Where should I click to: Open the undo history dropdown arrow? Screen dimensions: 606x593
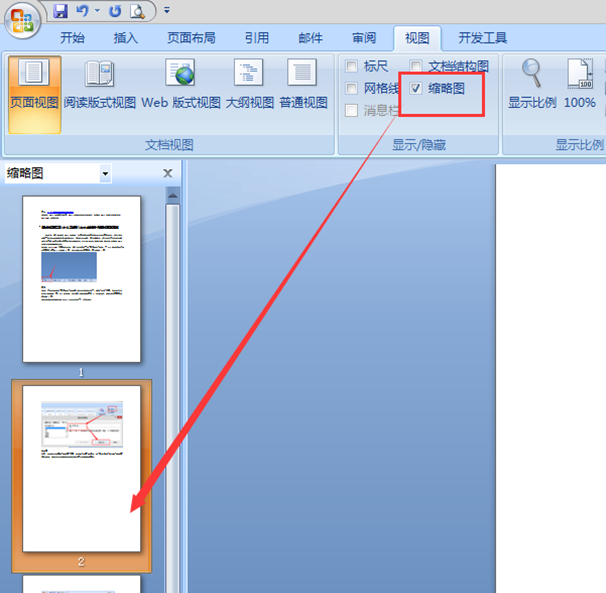pyautogui.click(x=97, y=11)
